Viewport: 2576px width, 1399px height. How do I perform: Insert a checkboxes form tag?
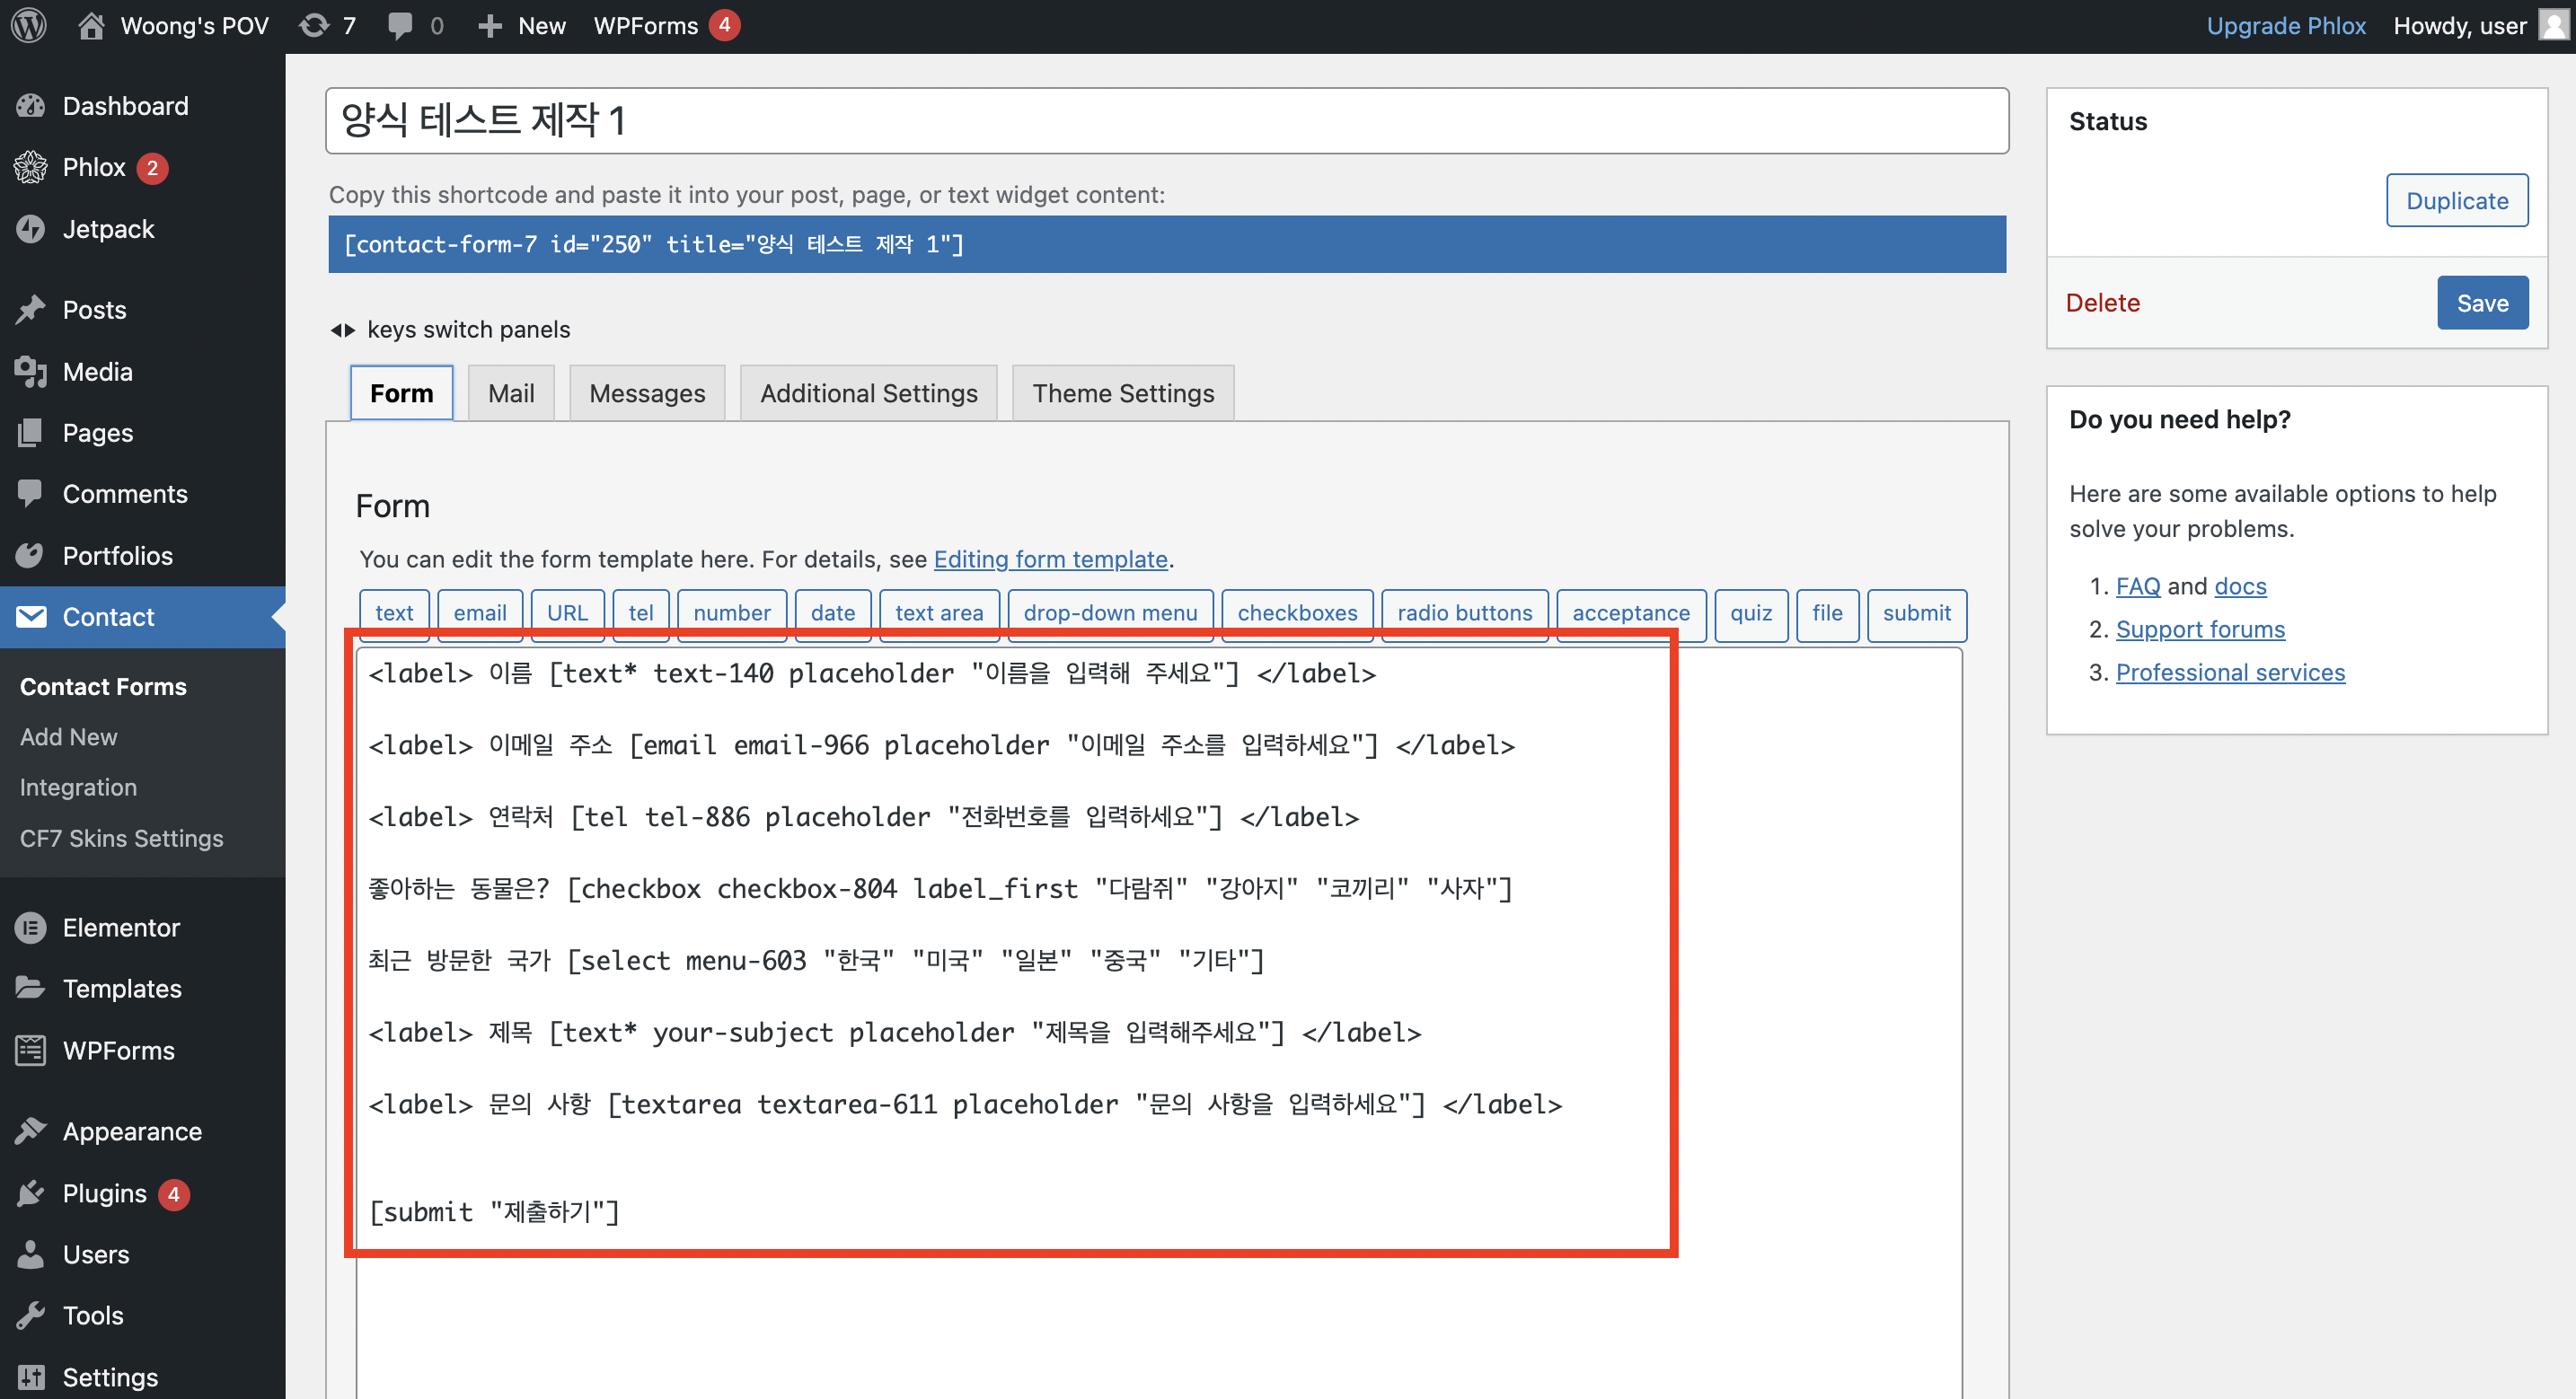point(1296,613)
